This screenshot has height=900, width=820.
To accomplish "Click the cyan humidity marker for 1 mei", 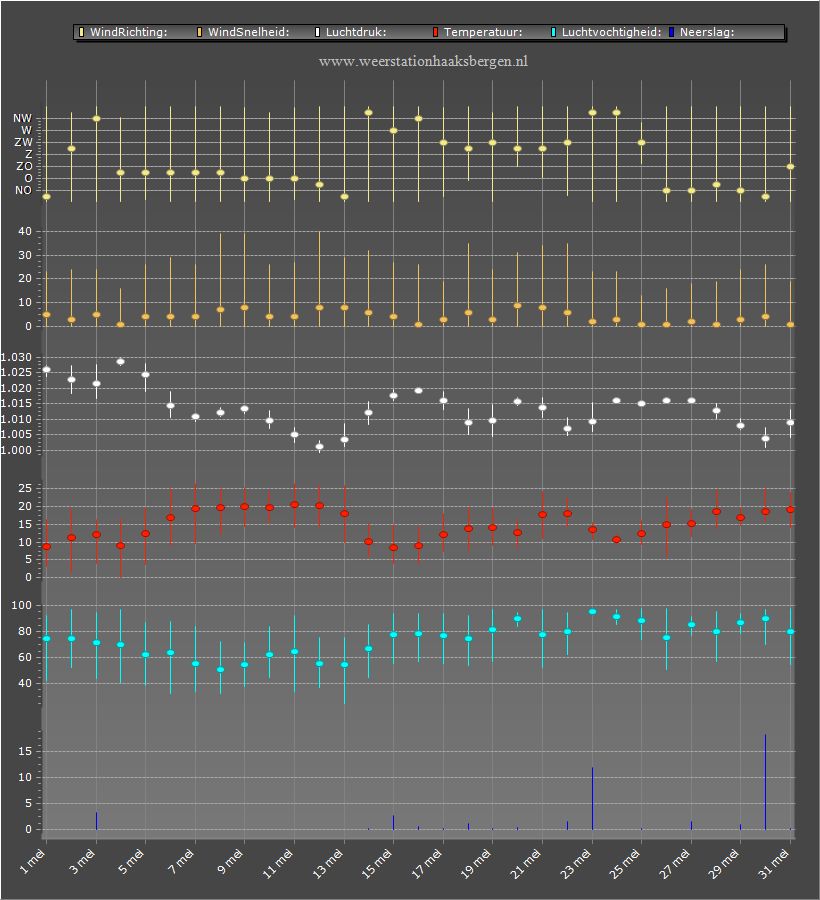I will 46,638.
